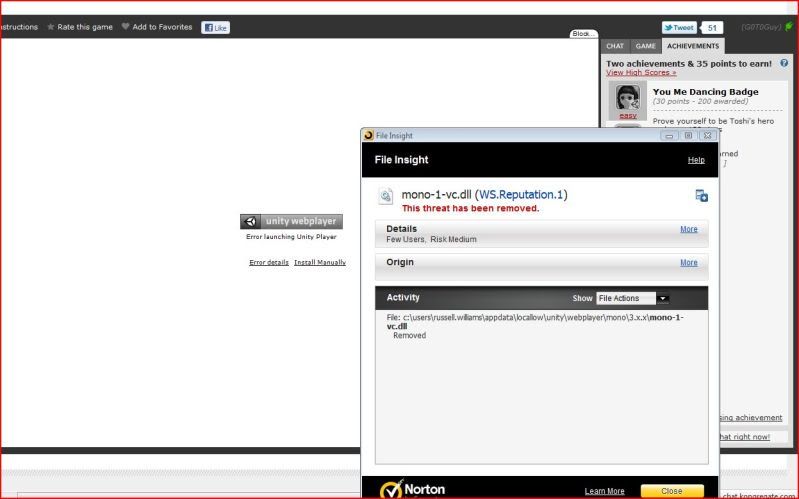Click the WS.Reputation.1 threat link
The image size is (799, 499).
click(x=521, y=194)
